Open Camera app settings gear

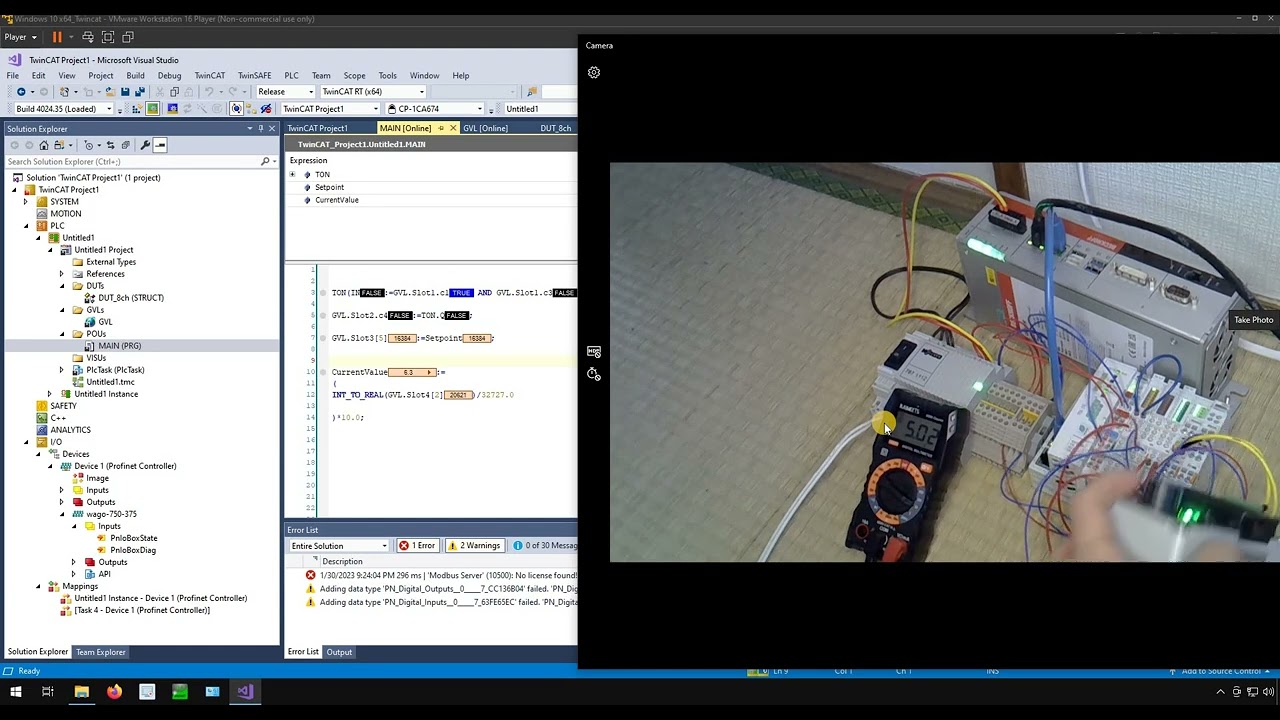(x=594, y=72)
